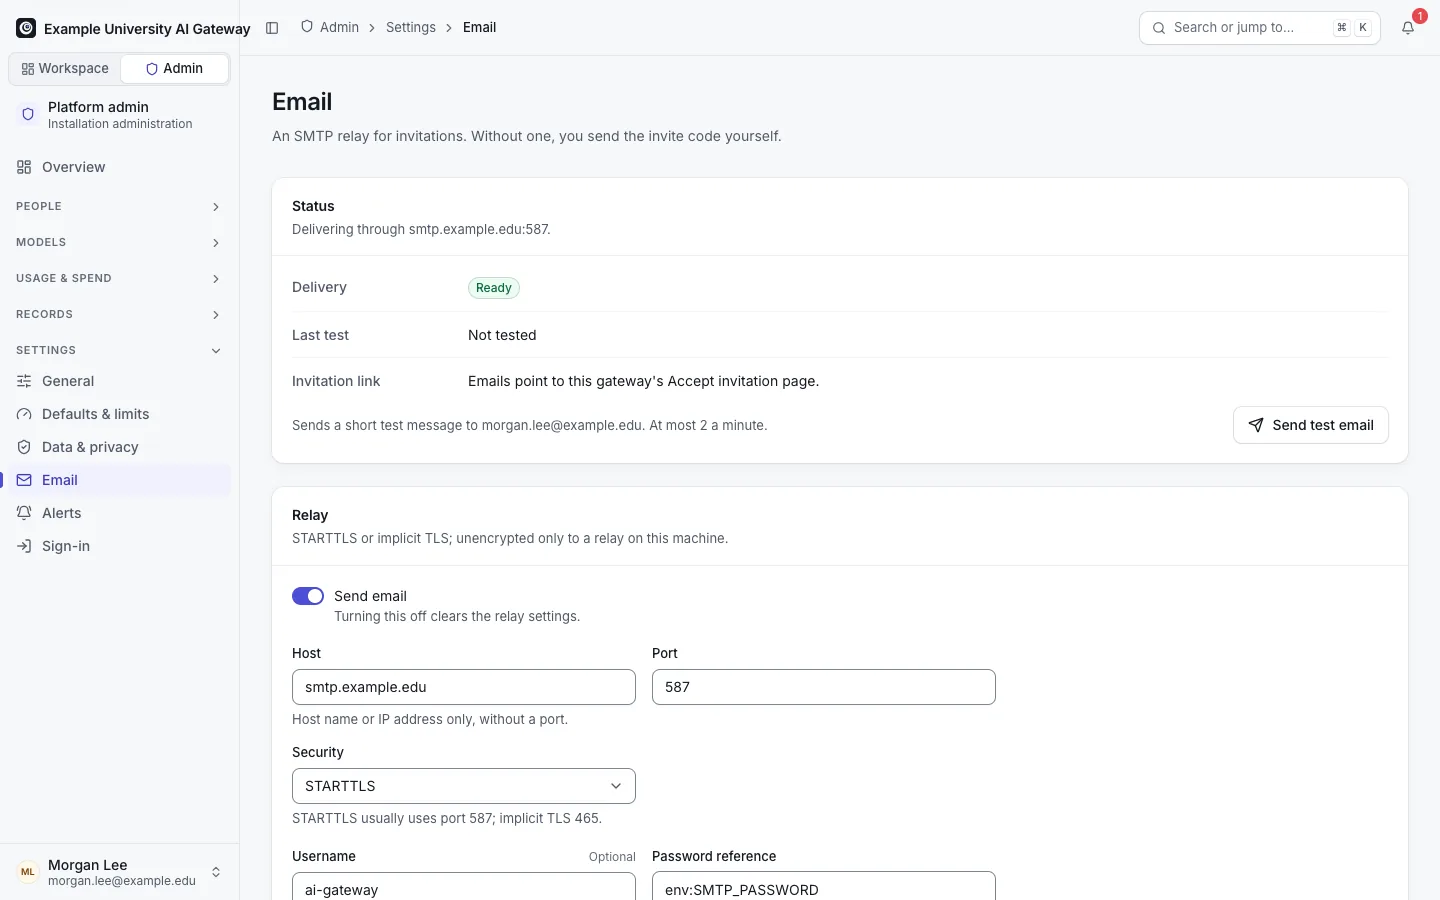Expand the Records section
This screenshot has width=1440, height=900.
tap(119, 314)
